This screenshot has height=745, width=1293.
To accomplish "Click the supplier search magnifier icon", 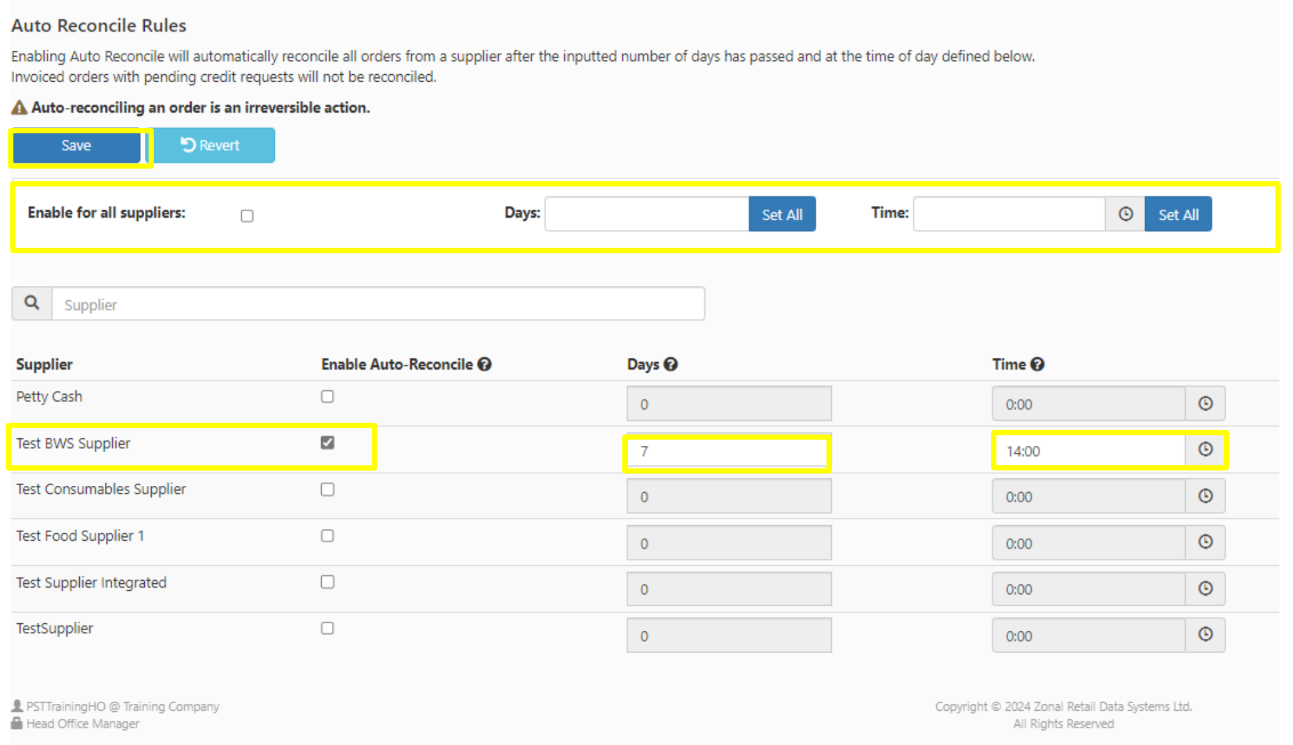I will click(x=32, y=304).
